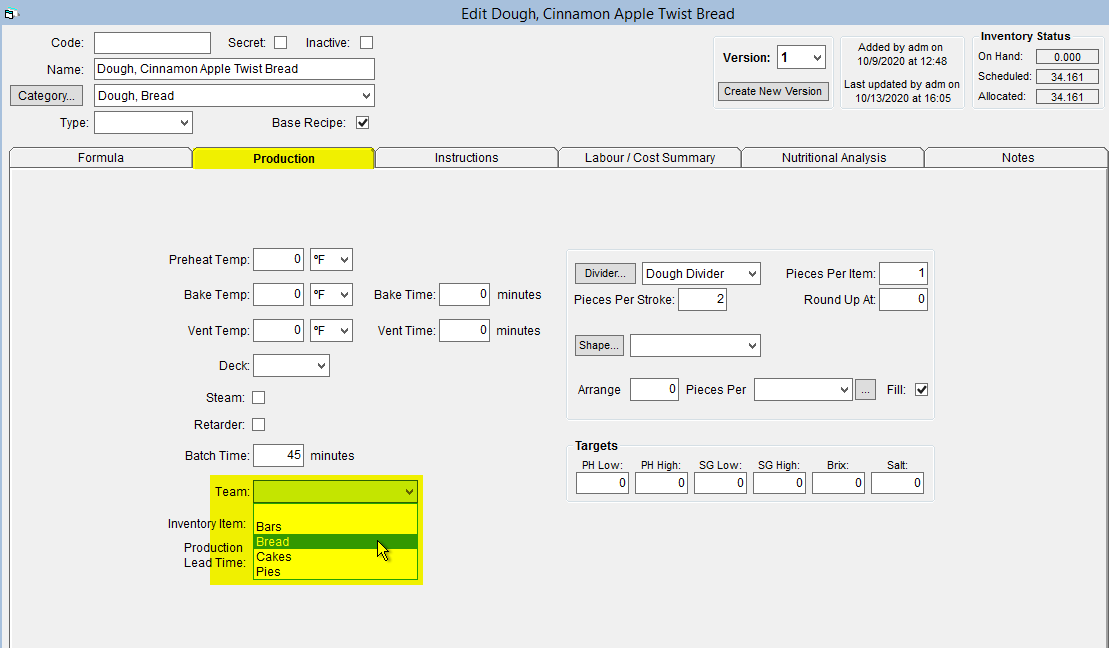The width and height of the screenshot is (1109, 648).
Task: Click the Name field
Action: (x=234, y=69)
